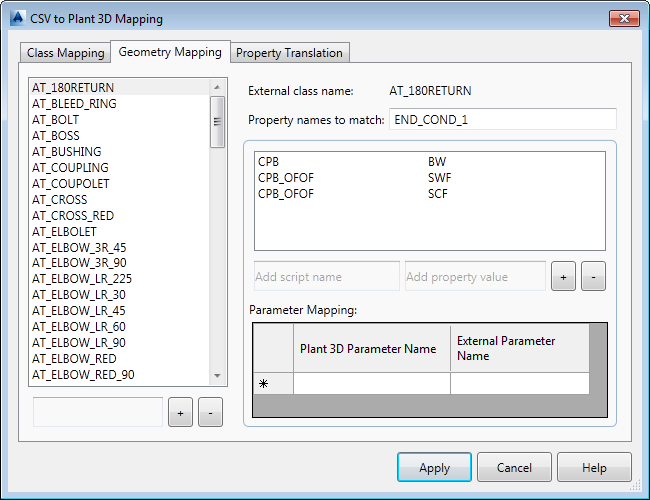Screen dimensions: 650x500
Task: Apply the mapping changes
Action: coord(434,467)
